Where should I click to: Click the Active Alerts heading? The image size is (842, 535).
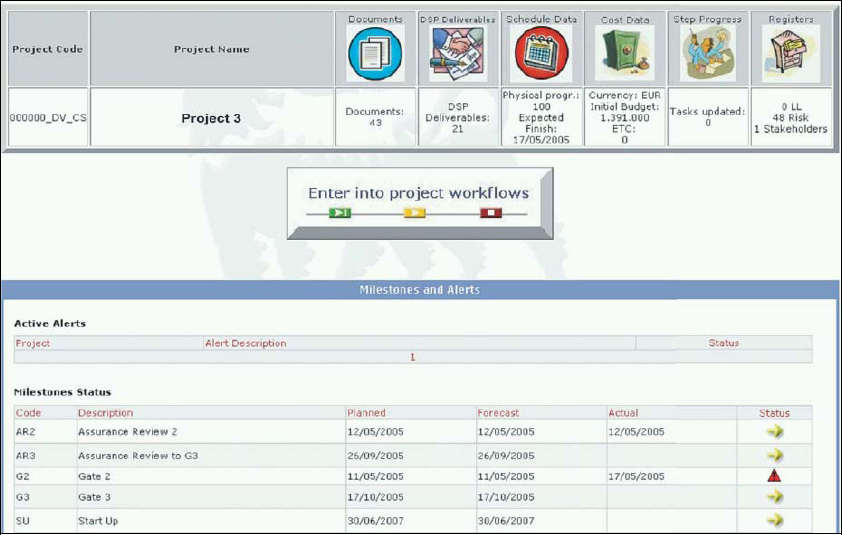(x=50, y=323)
